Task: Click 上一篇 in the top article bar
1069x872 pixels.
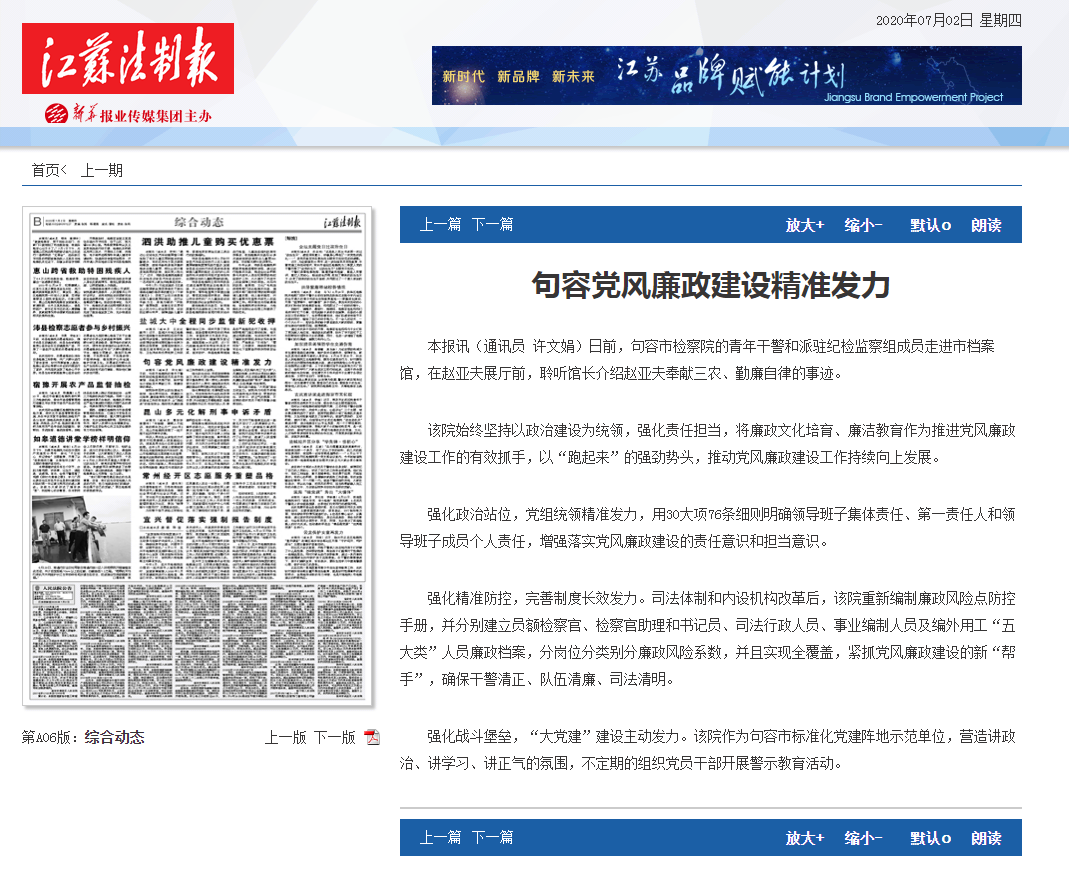Action: coord(440,224)
